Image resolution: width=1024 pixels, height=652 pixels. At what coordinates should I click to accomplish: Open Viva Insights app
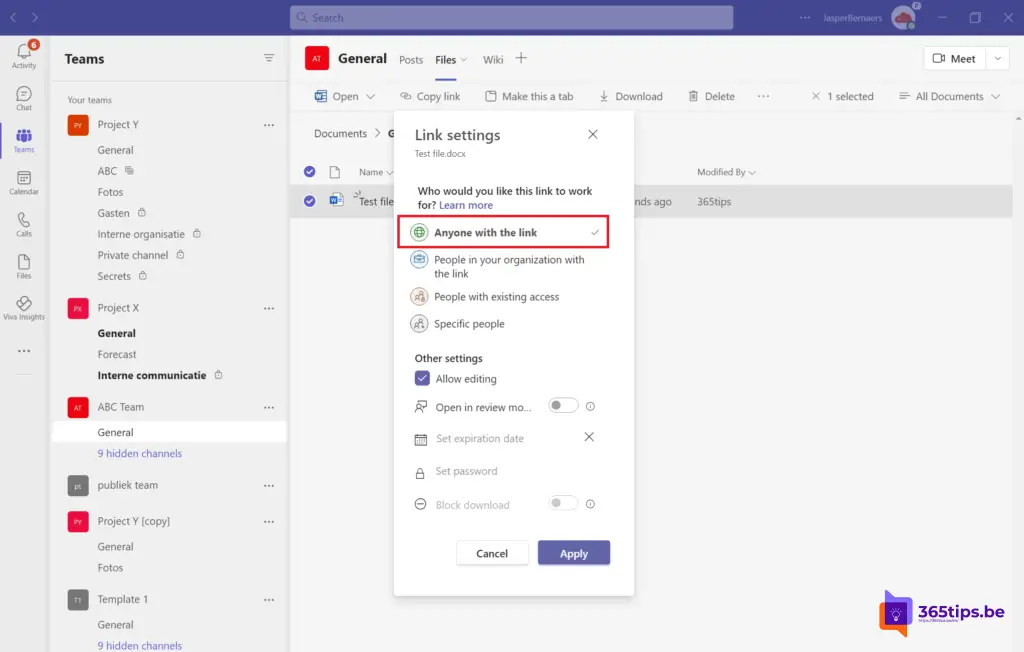coord(24,308)
